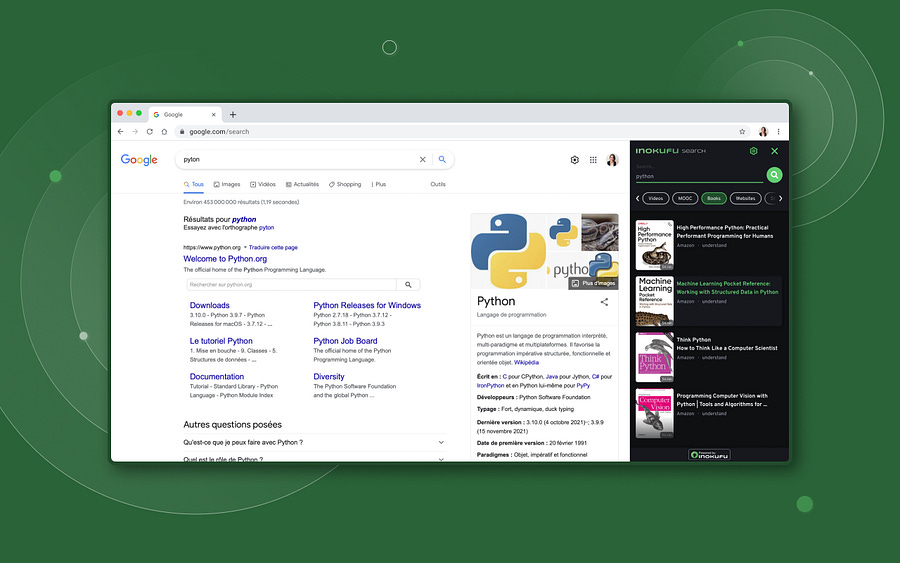Select the Websites filter chip
The image size is (900, 563).
746,199
